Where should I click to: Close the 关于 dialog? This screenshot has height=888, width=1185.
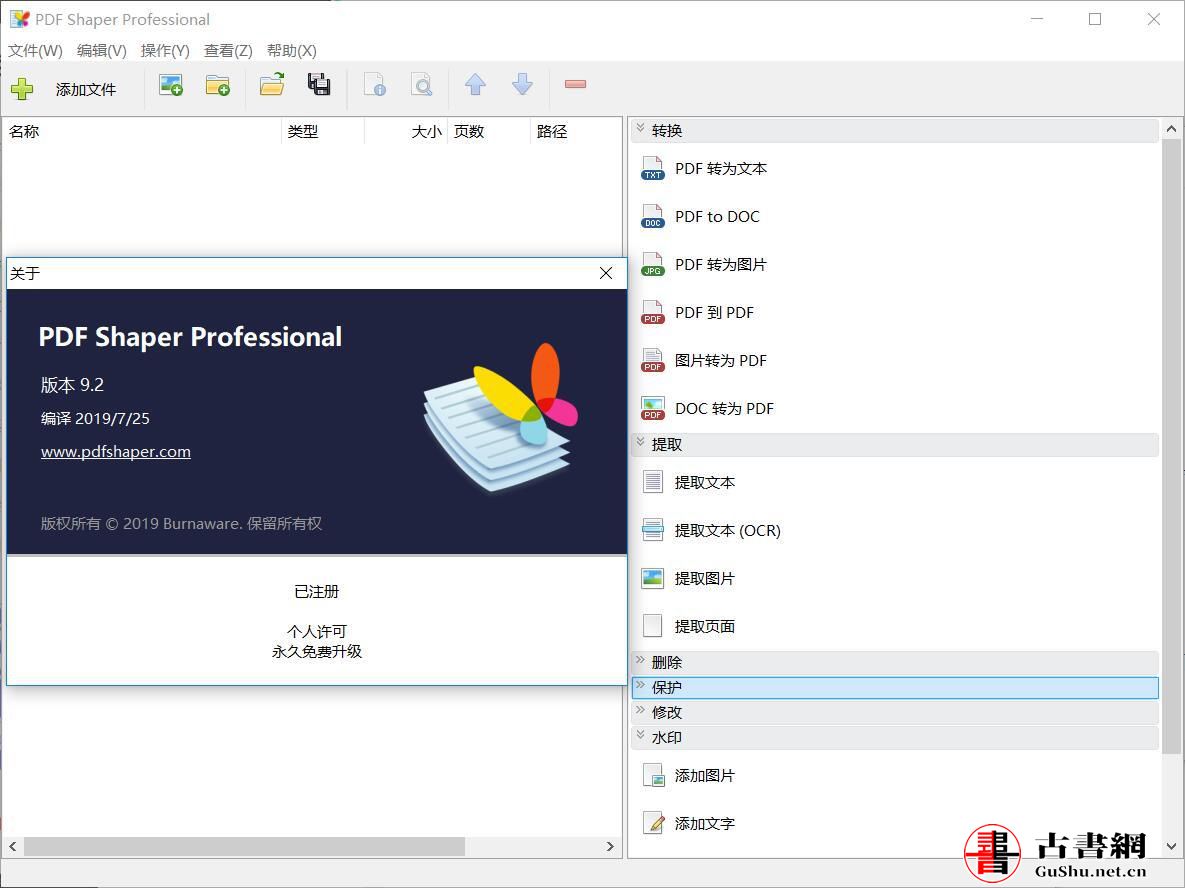[606, 273]
